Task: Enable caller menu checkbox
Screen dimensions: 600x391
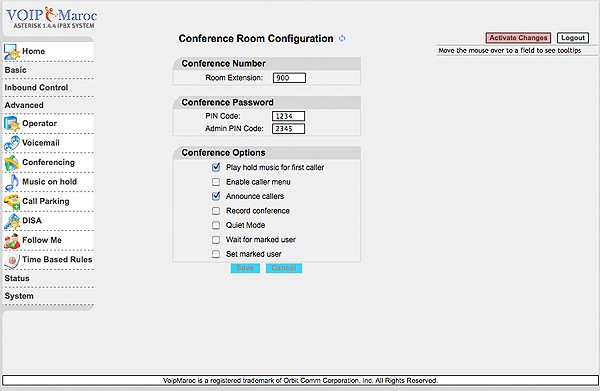Action: click(x=216, y=182)
